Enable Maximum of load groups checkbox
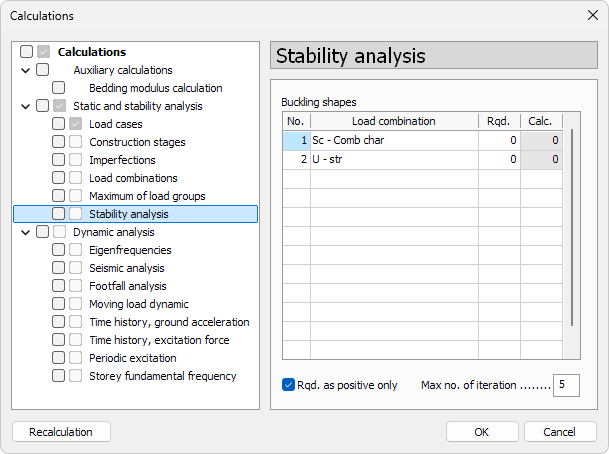Image resolution: width=609 pixels, height=454 pixels. tap(58, 196)
